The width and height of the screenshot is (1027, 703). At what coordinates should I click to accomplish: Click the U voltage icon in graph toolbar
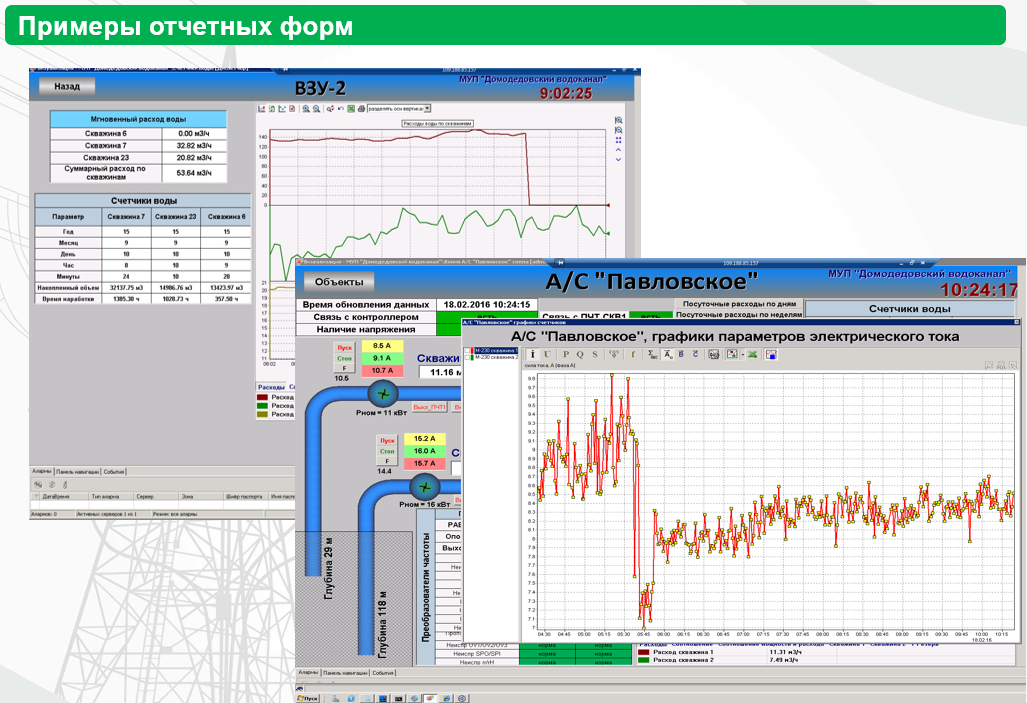pos(547,354)
